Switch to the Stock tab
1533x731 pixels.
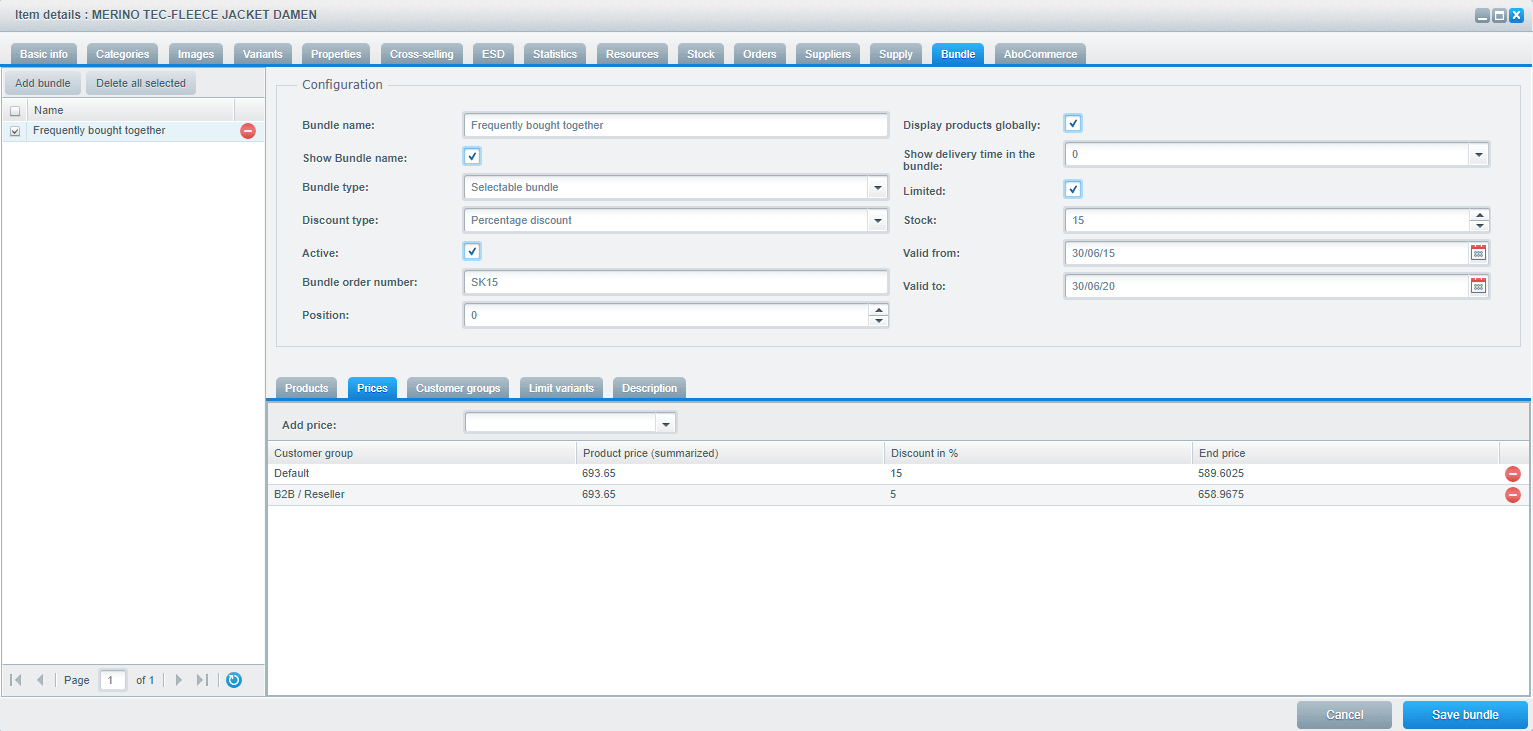tap(701, 54)
